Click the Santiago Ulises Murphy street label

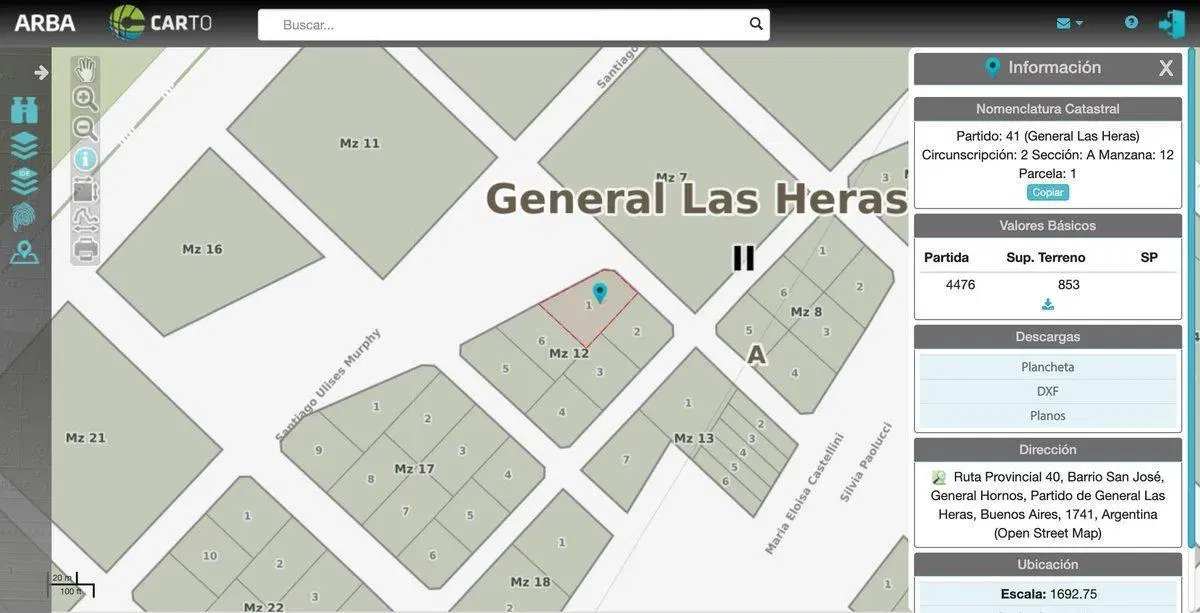click(328, 384)
